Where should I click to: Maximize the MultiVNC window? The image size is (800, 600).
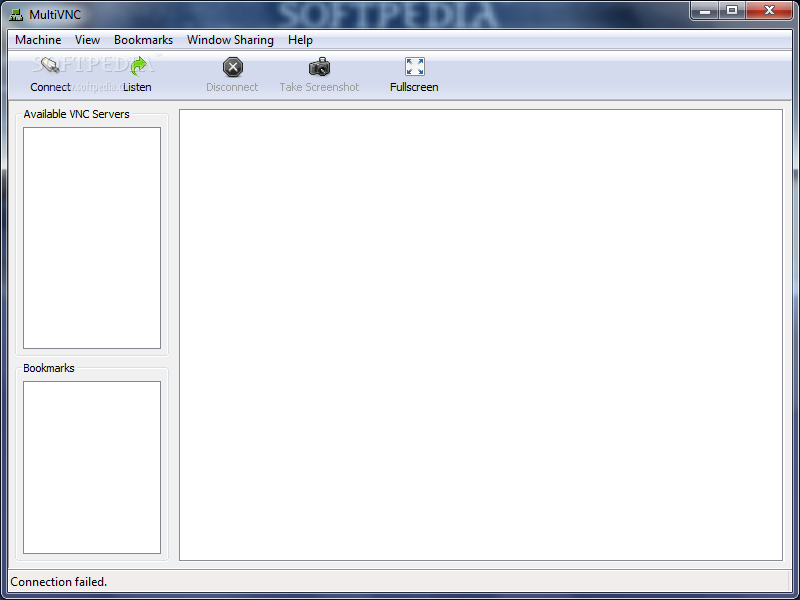tap(732, 10)
